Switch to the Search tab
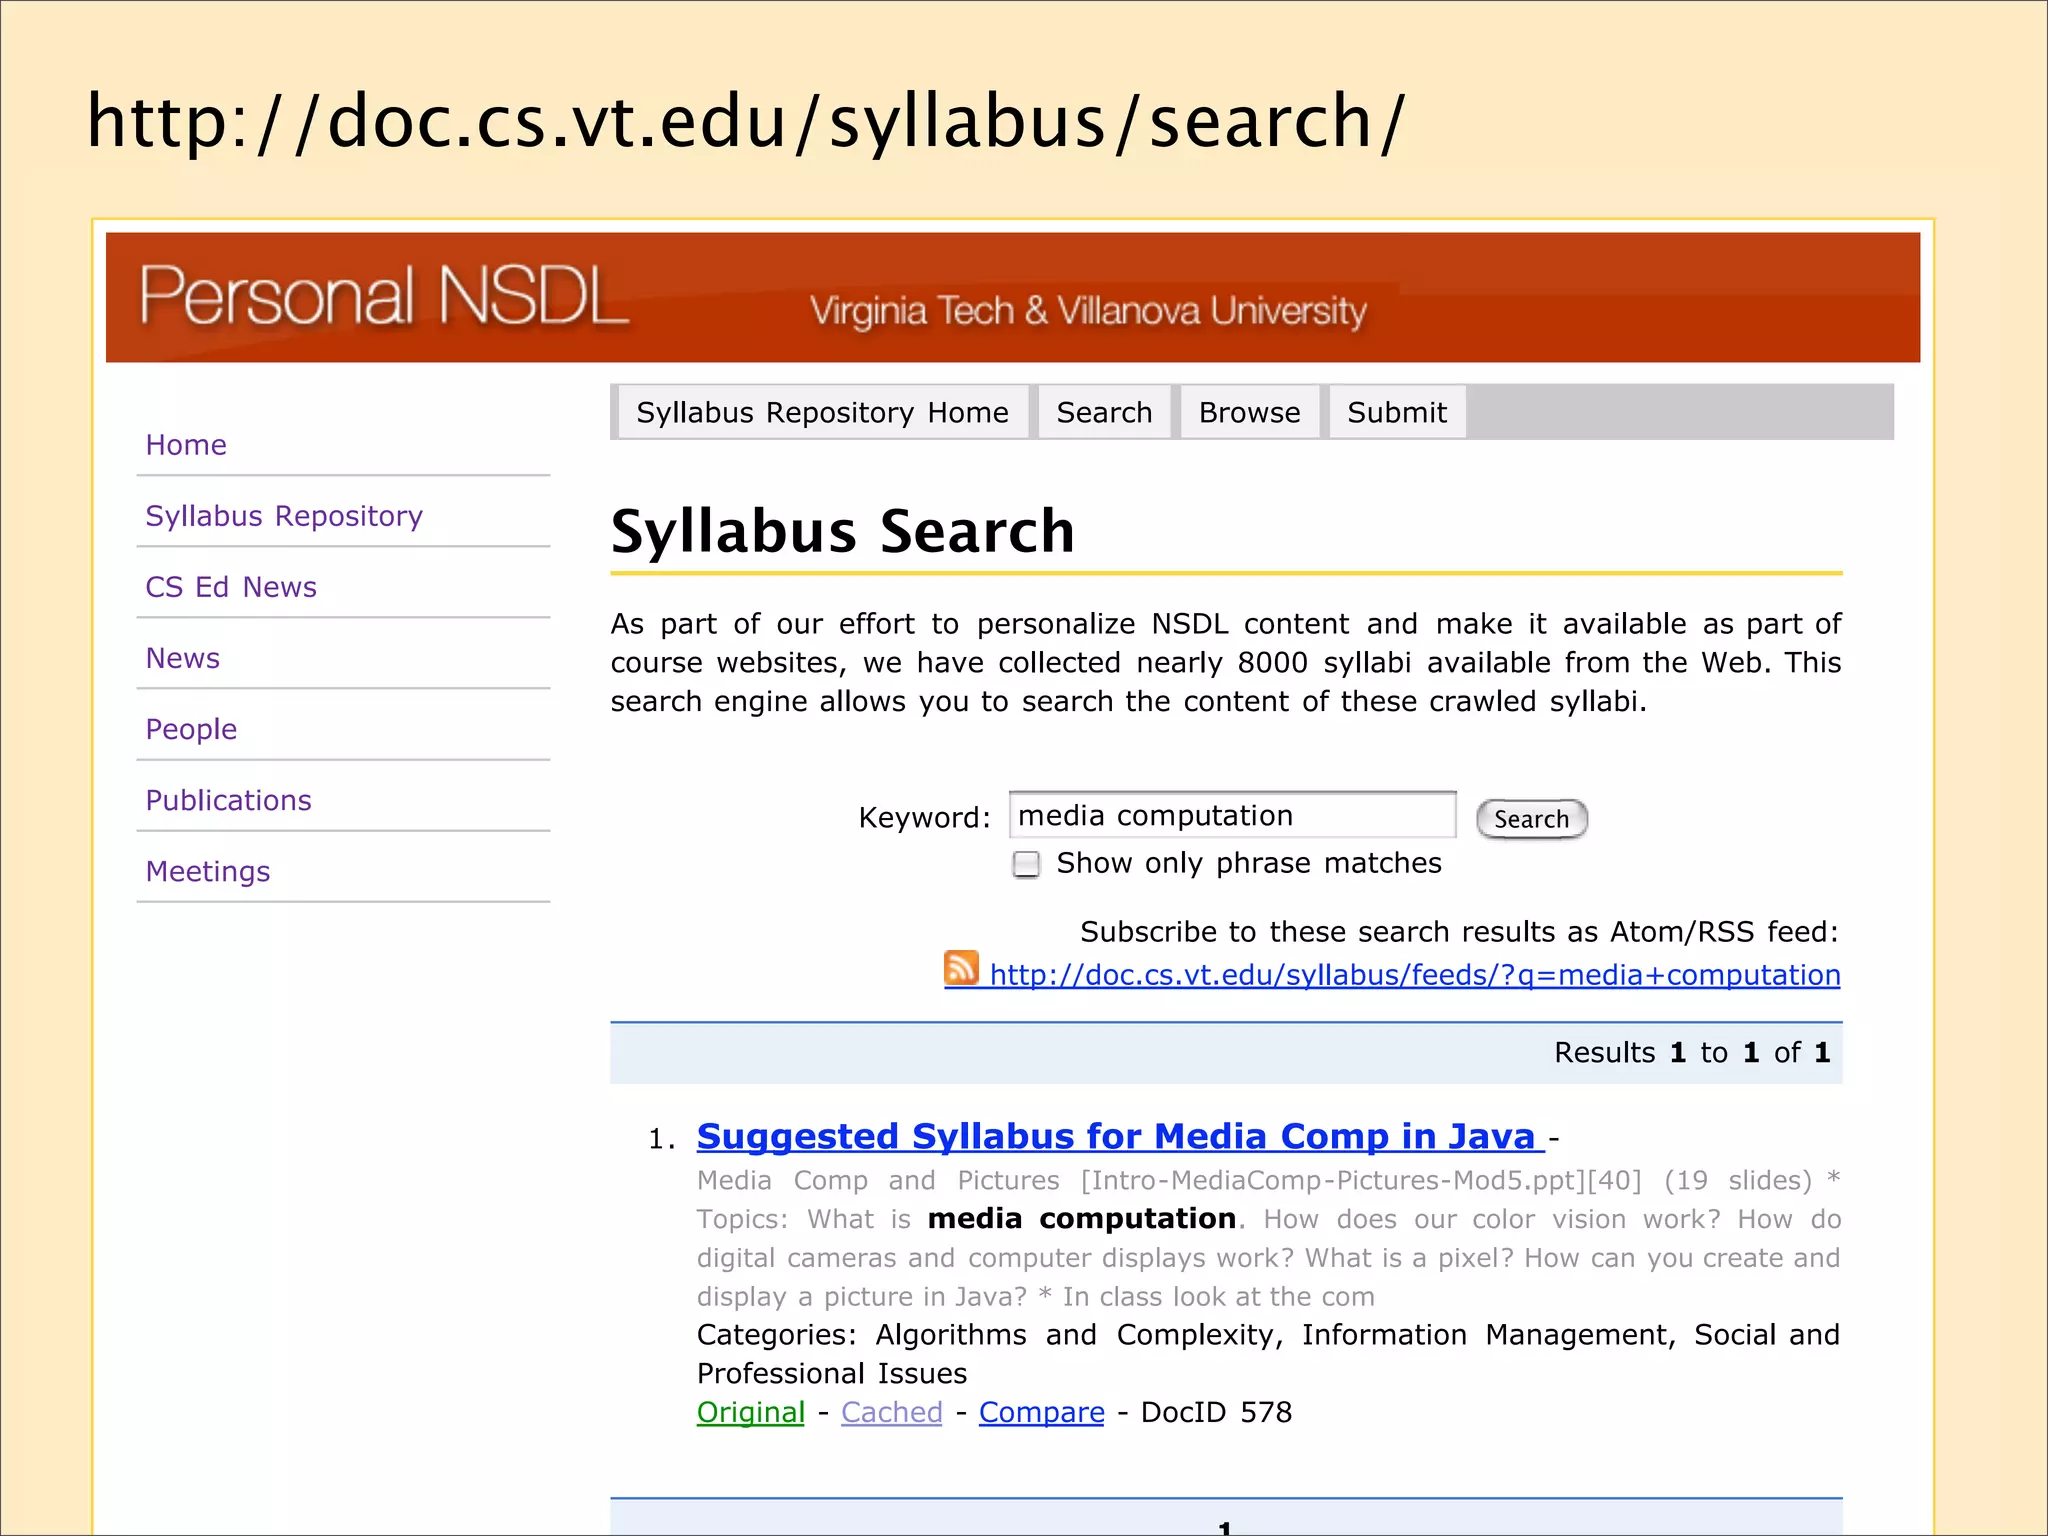Screen dimensions: 2048x1536 pyautogui.click(x=1104, y=412)
